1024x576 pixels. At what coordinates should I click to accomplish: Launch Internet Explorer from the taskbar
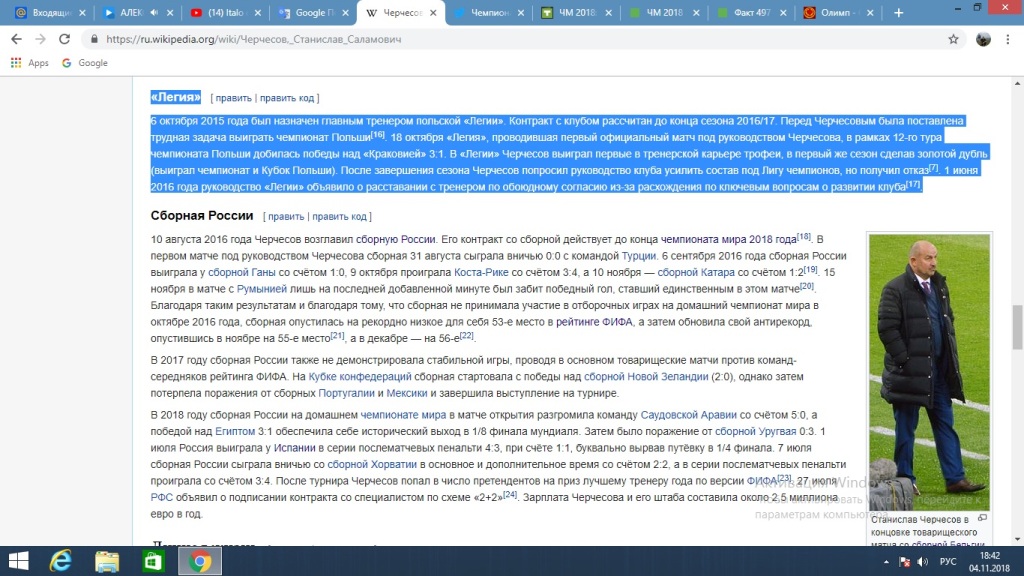[61, 561]
